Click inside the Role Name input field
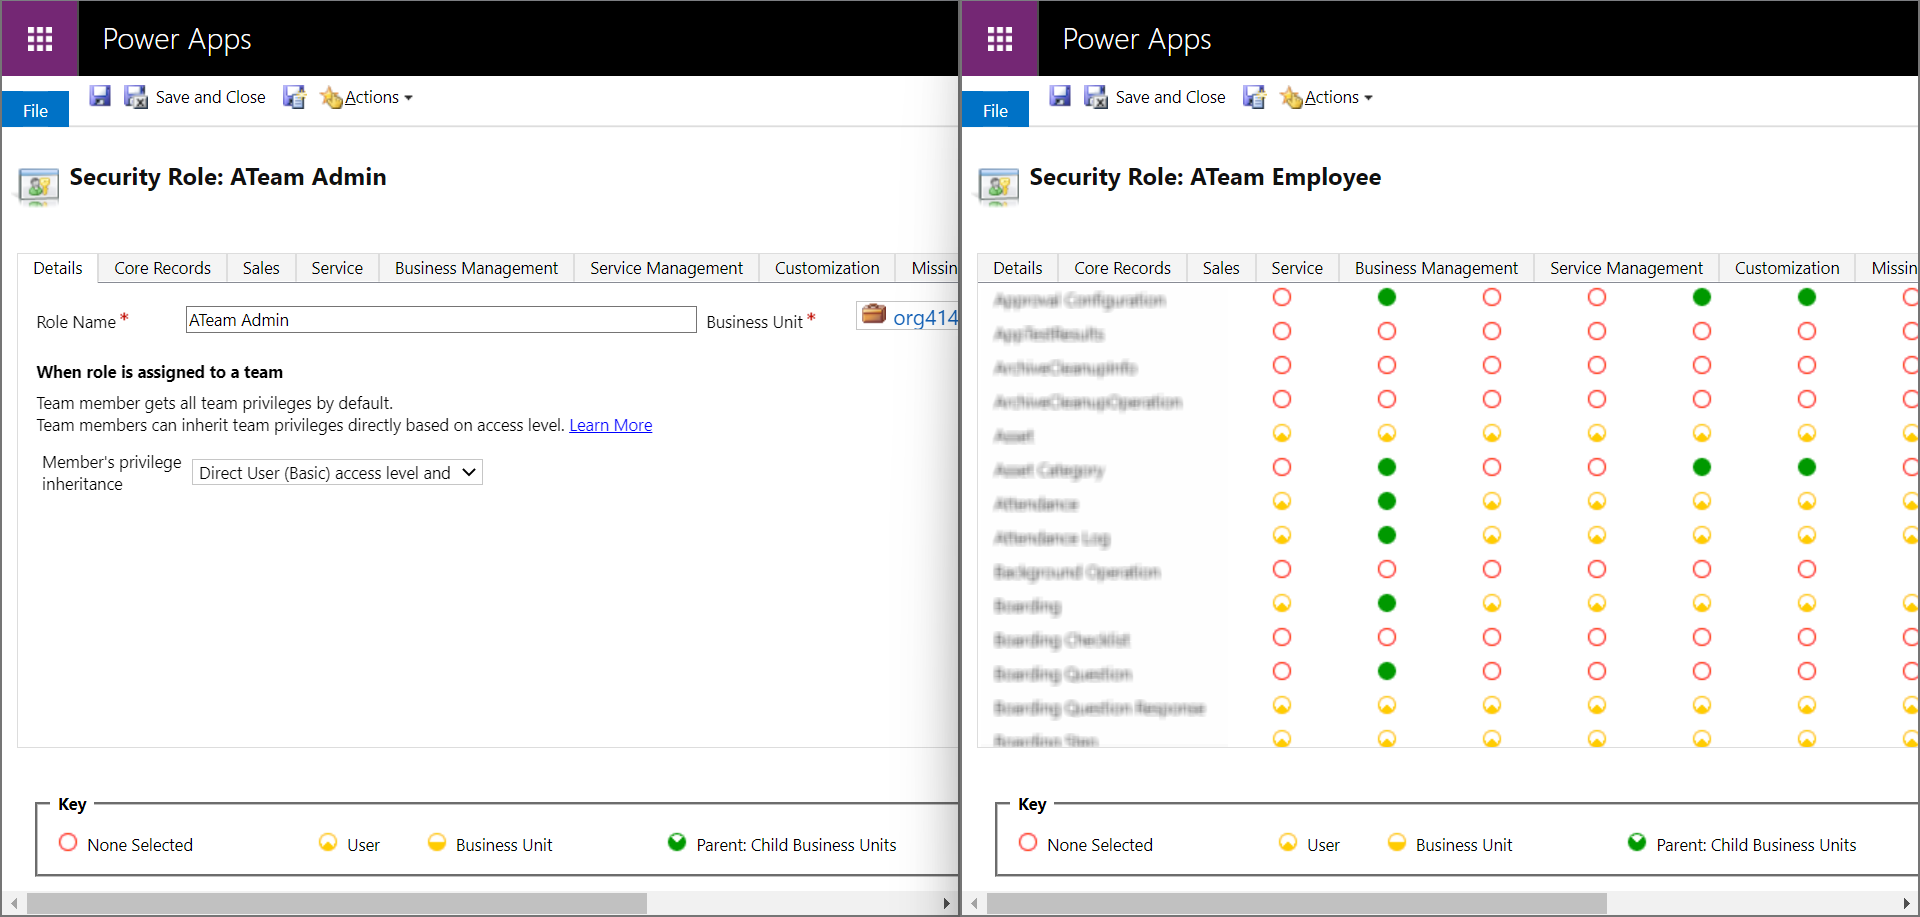This screenshot has width=1920, height=917. click(x=440, y=319)
